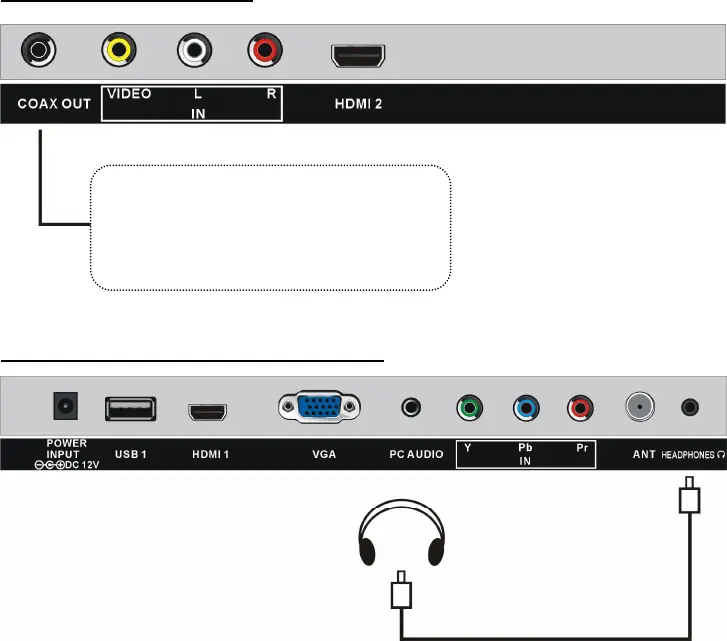Click the ANT antenna connector
The height and width of the screenshot is (641, 727).
coord(637,407)
